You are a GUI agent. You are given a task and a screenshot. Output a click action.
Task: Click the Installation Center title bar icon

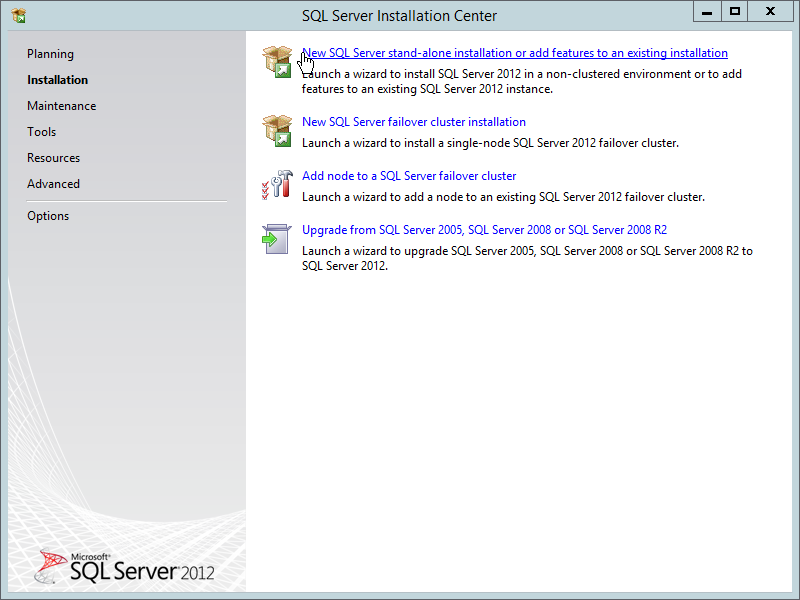coord(18,15)
